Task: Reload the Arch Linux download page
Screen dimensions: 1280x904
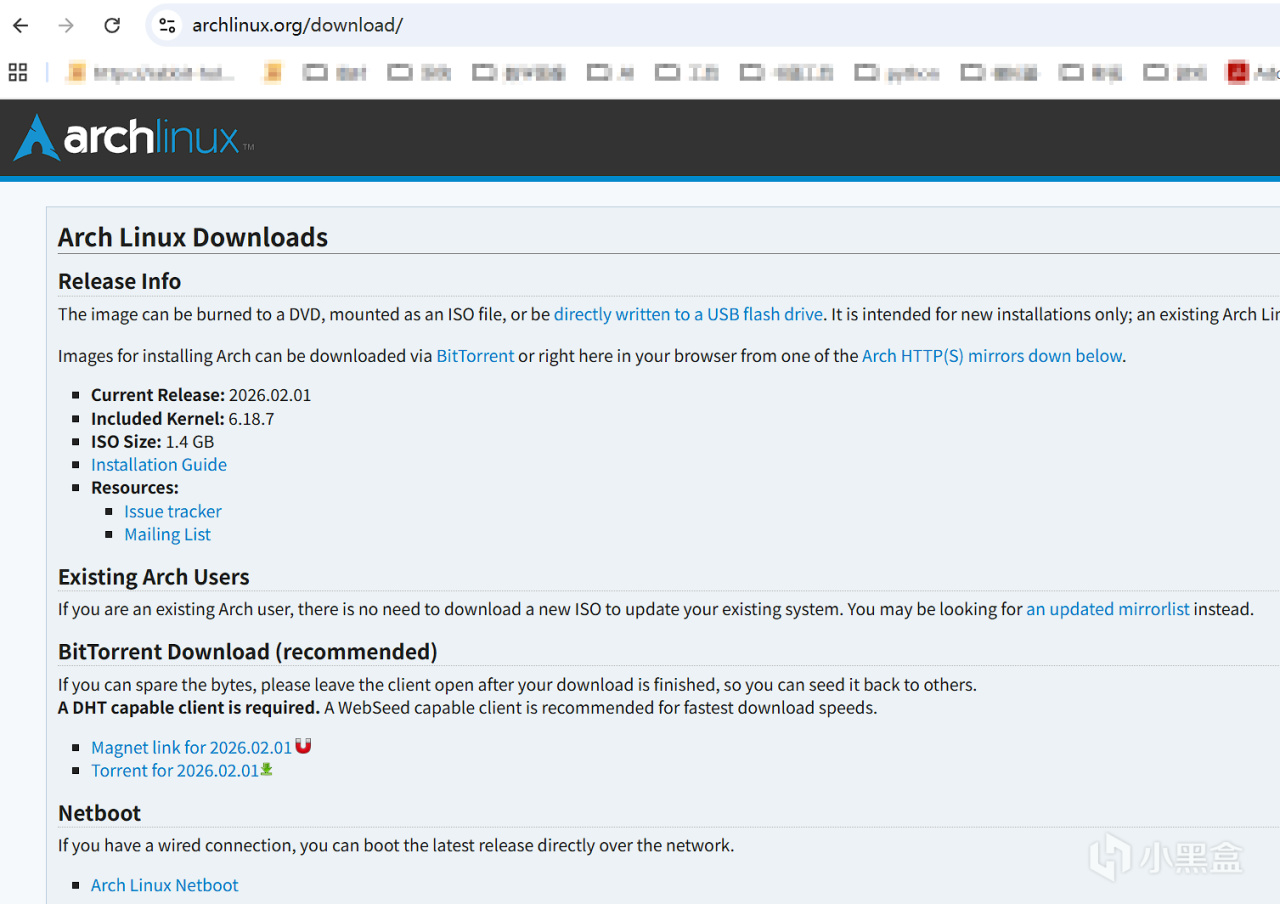Action: [x=112, y=26]
